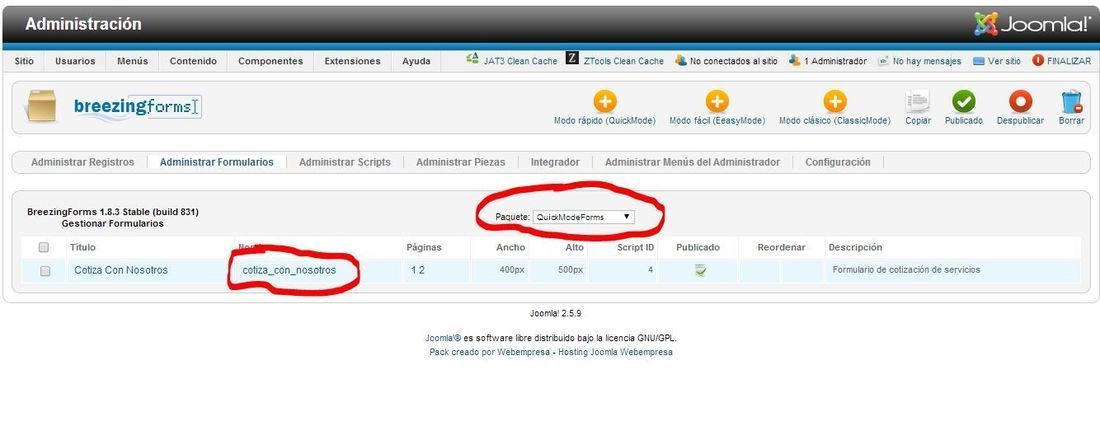Open the Componentes menu

tap(271, 61)
